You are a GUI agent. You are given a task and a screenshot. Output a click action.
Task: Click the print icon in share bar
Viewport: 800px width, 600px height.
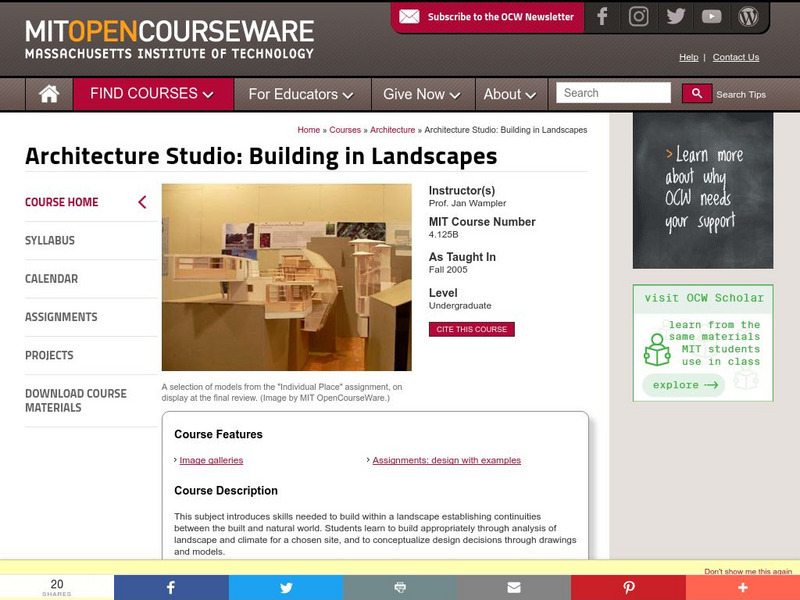pyautogui.click(x=400, y=587)
